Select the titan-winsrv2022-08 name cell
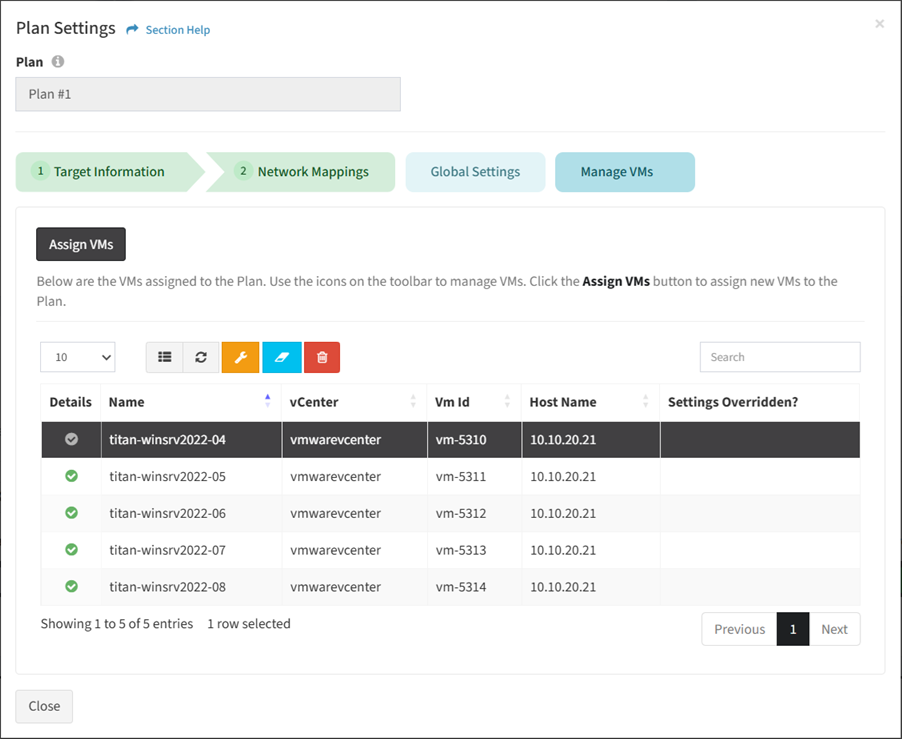Viewport: 902px width, 739px height. [191, 587]
